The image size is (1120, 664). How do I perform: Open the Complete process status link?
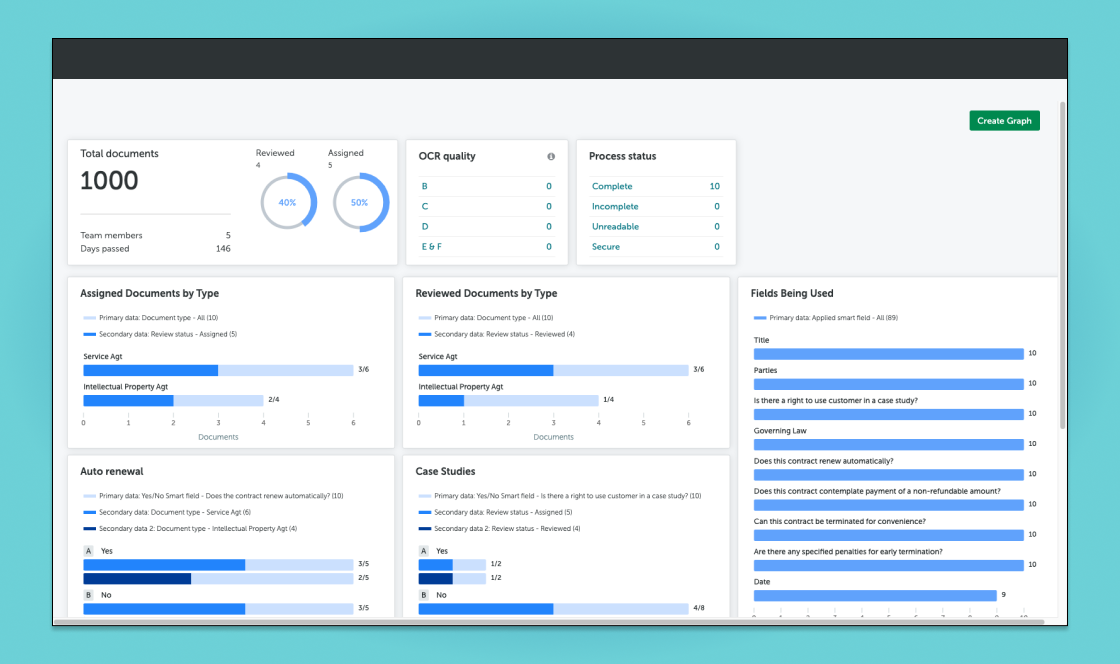612,187
